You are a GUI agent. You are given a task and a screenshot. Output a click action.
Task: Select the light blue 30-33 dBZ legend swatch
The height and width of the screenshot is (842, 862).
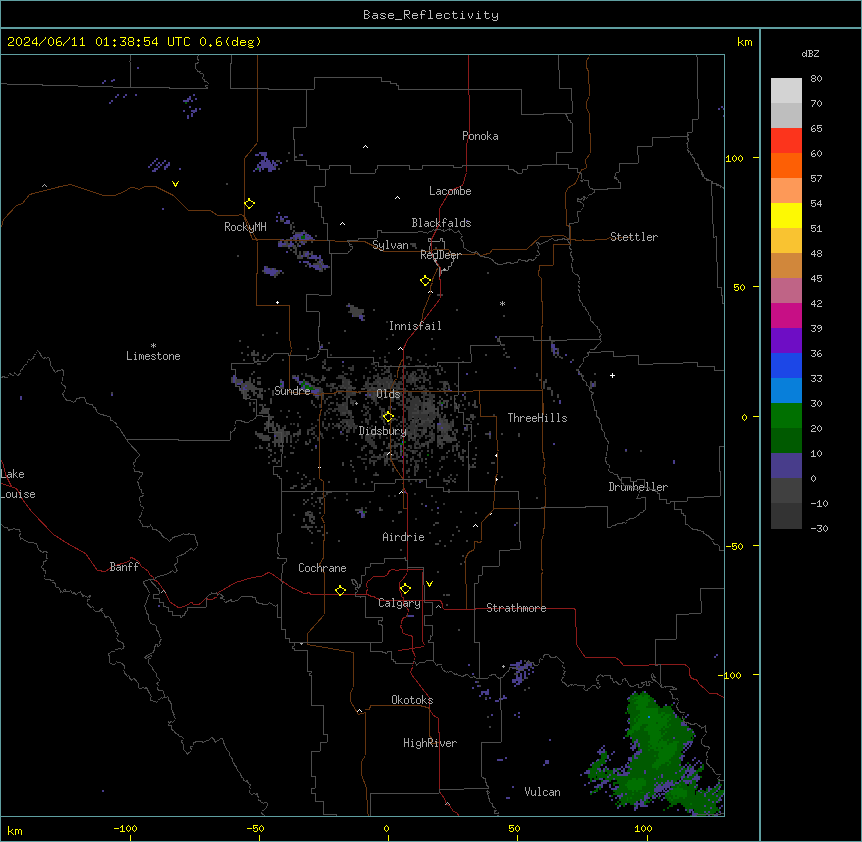(786, 390)
